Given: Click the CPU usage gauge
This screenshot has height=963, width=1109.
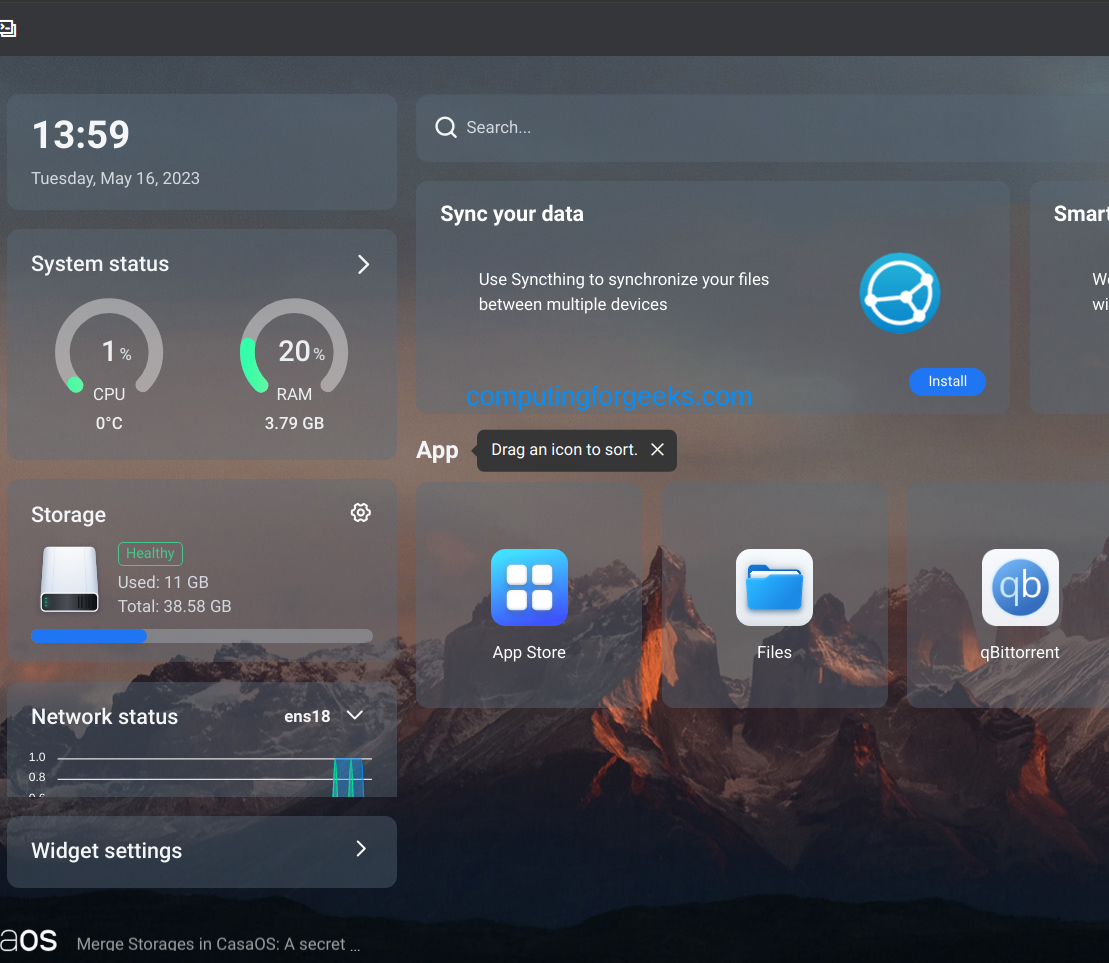Looking at the screenshot, I should 109,351.
